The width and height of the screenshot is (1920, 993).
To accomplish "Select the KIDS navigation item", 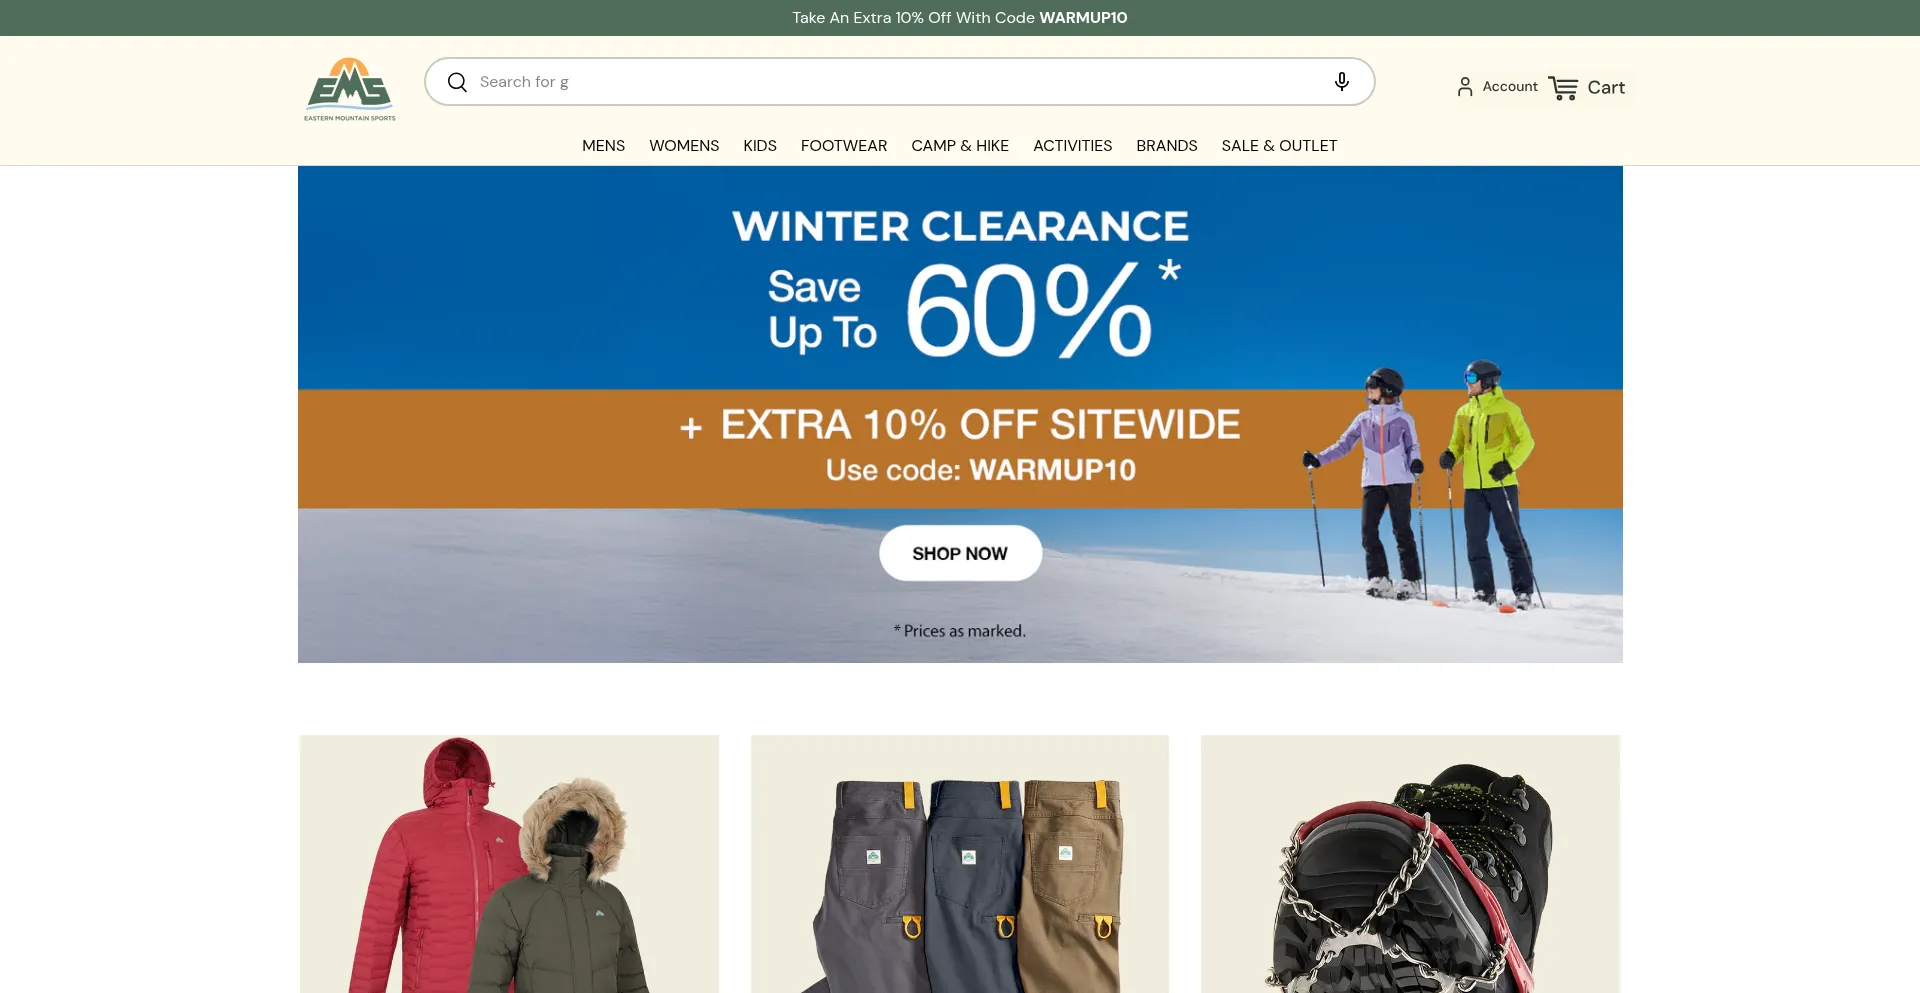I will [760, 146].
